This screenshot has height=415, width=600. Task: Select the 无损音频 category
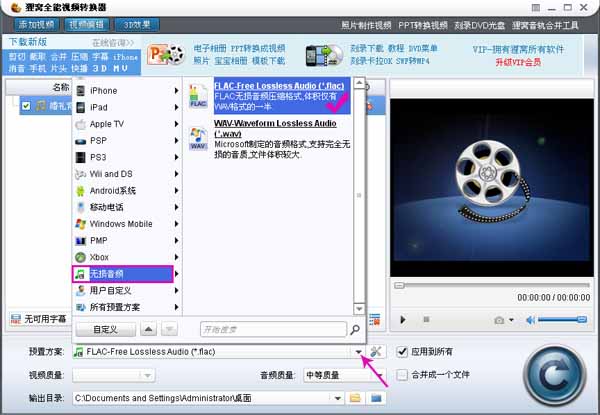(123, 274)
